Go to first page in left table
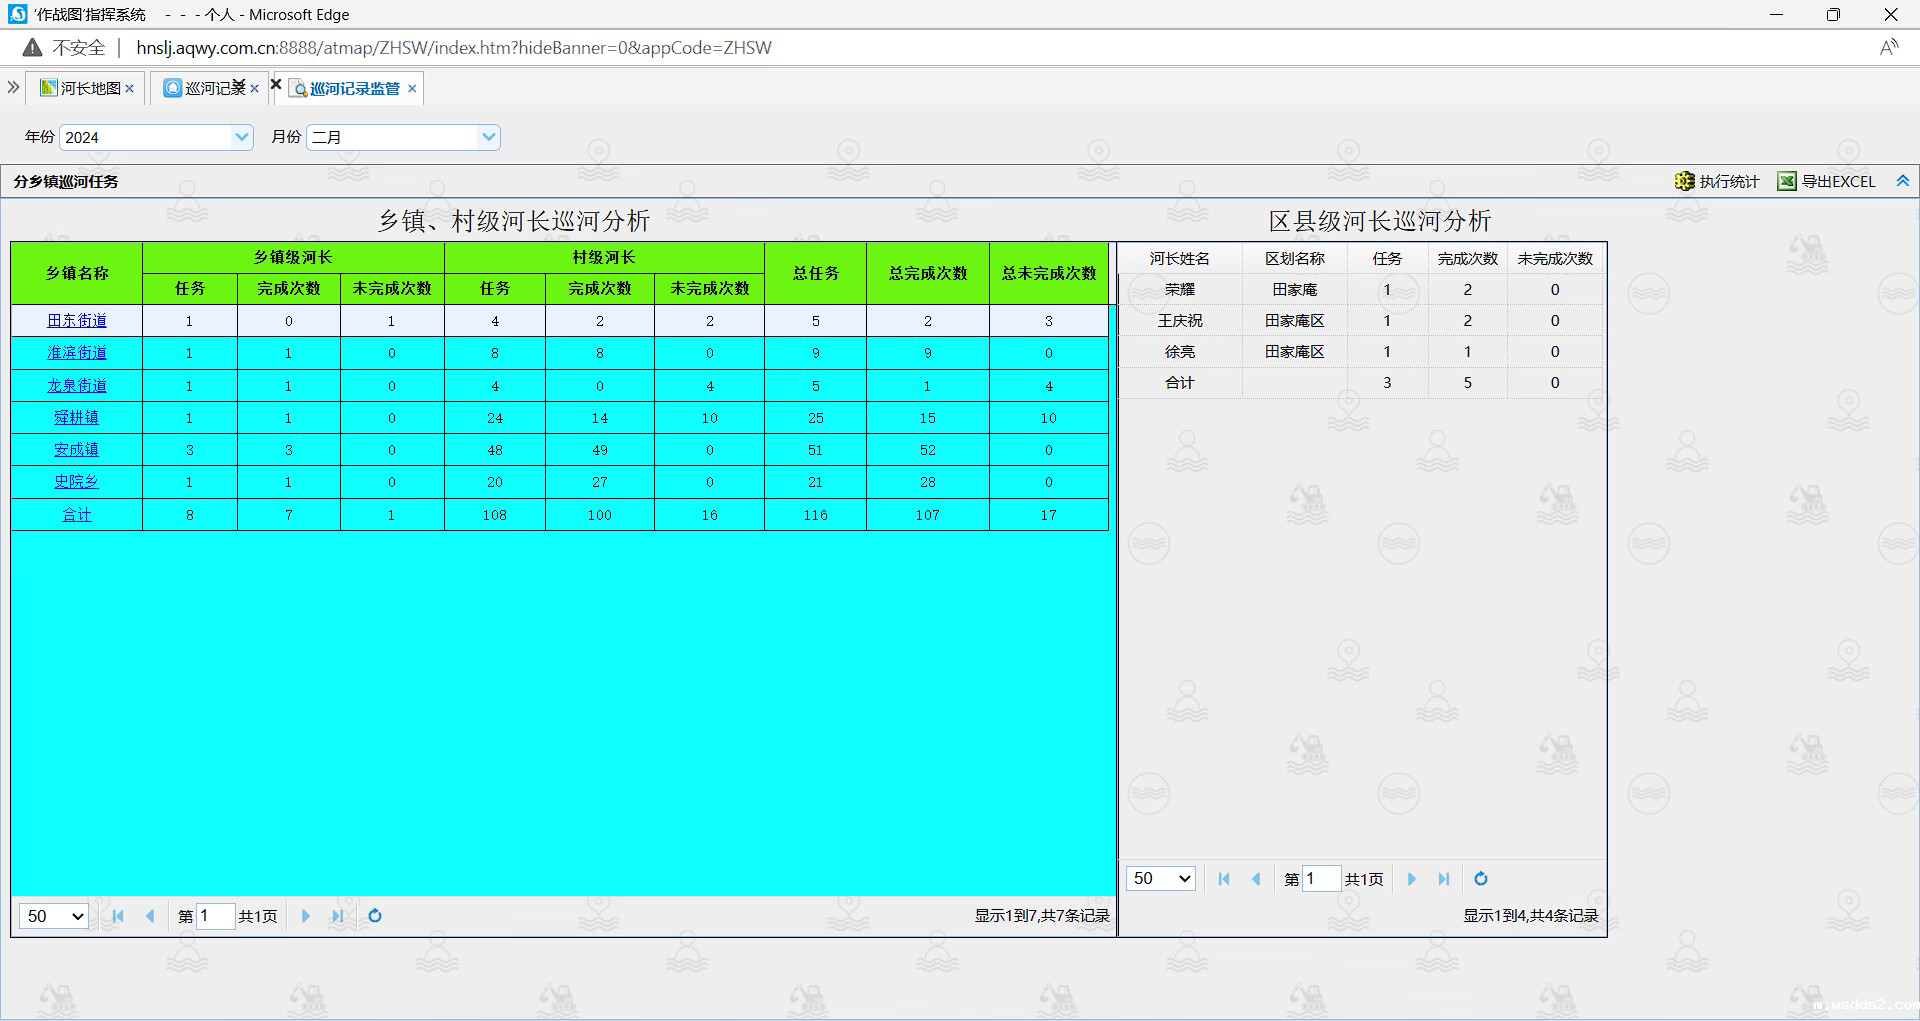Image resolution: width=1920 pixels, height=1021 pixels. point(118,916)
